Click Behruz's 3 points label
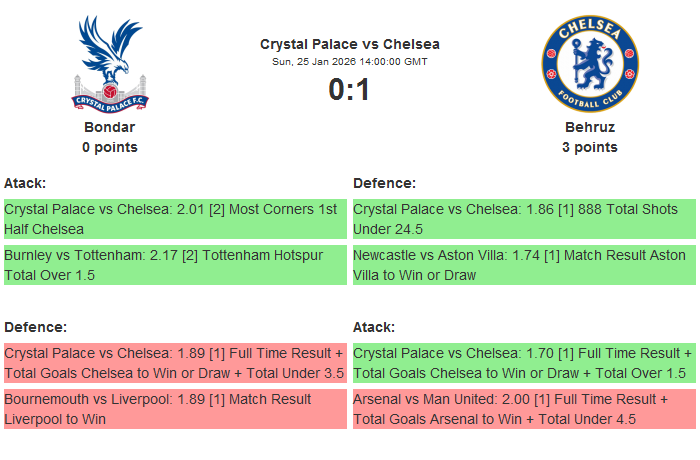 (x=589, y=147)
